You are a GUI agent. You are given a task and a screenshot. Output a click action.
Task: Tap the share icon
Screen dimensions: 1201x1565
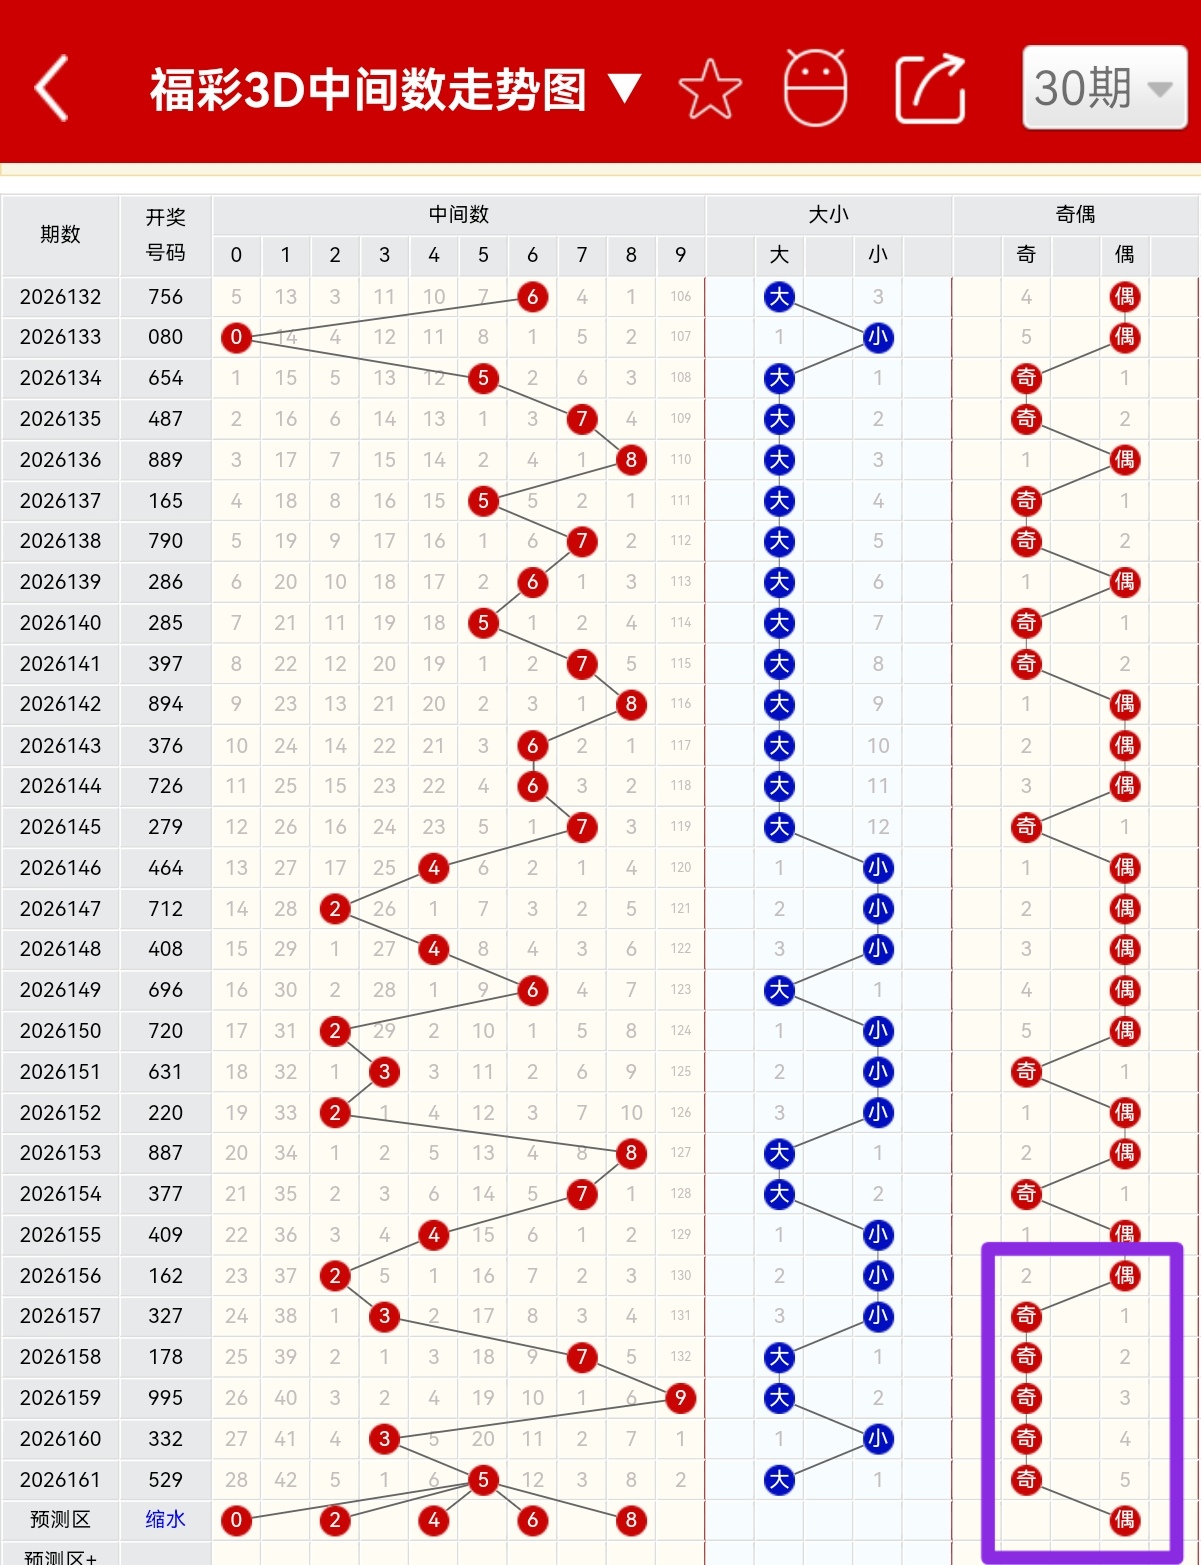click(930, 88)
